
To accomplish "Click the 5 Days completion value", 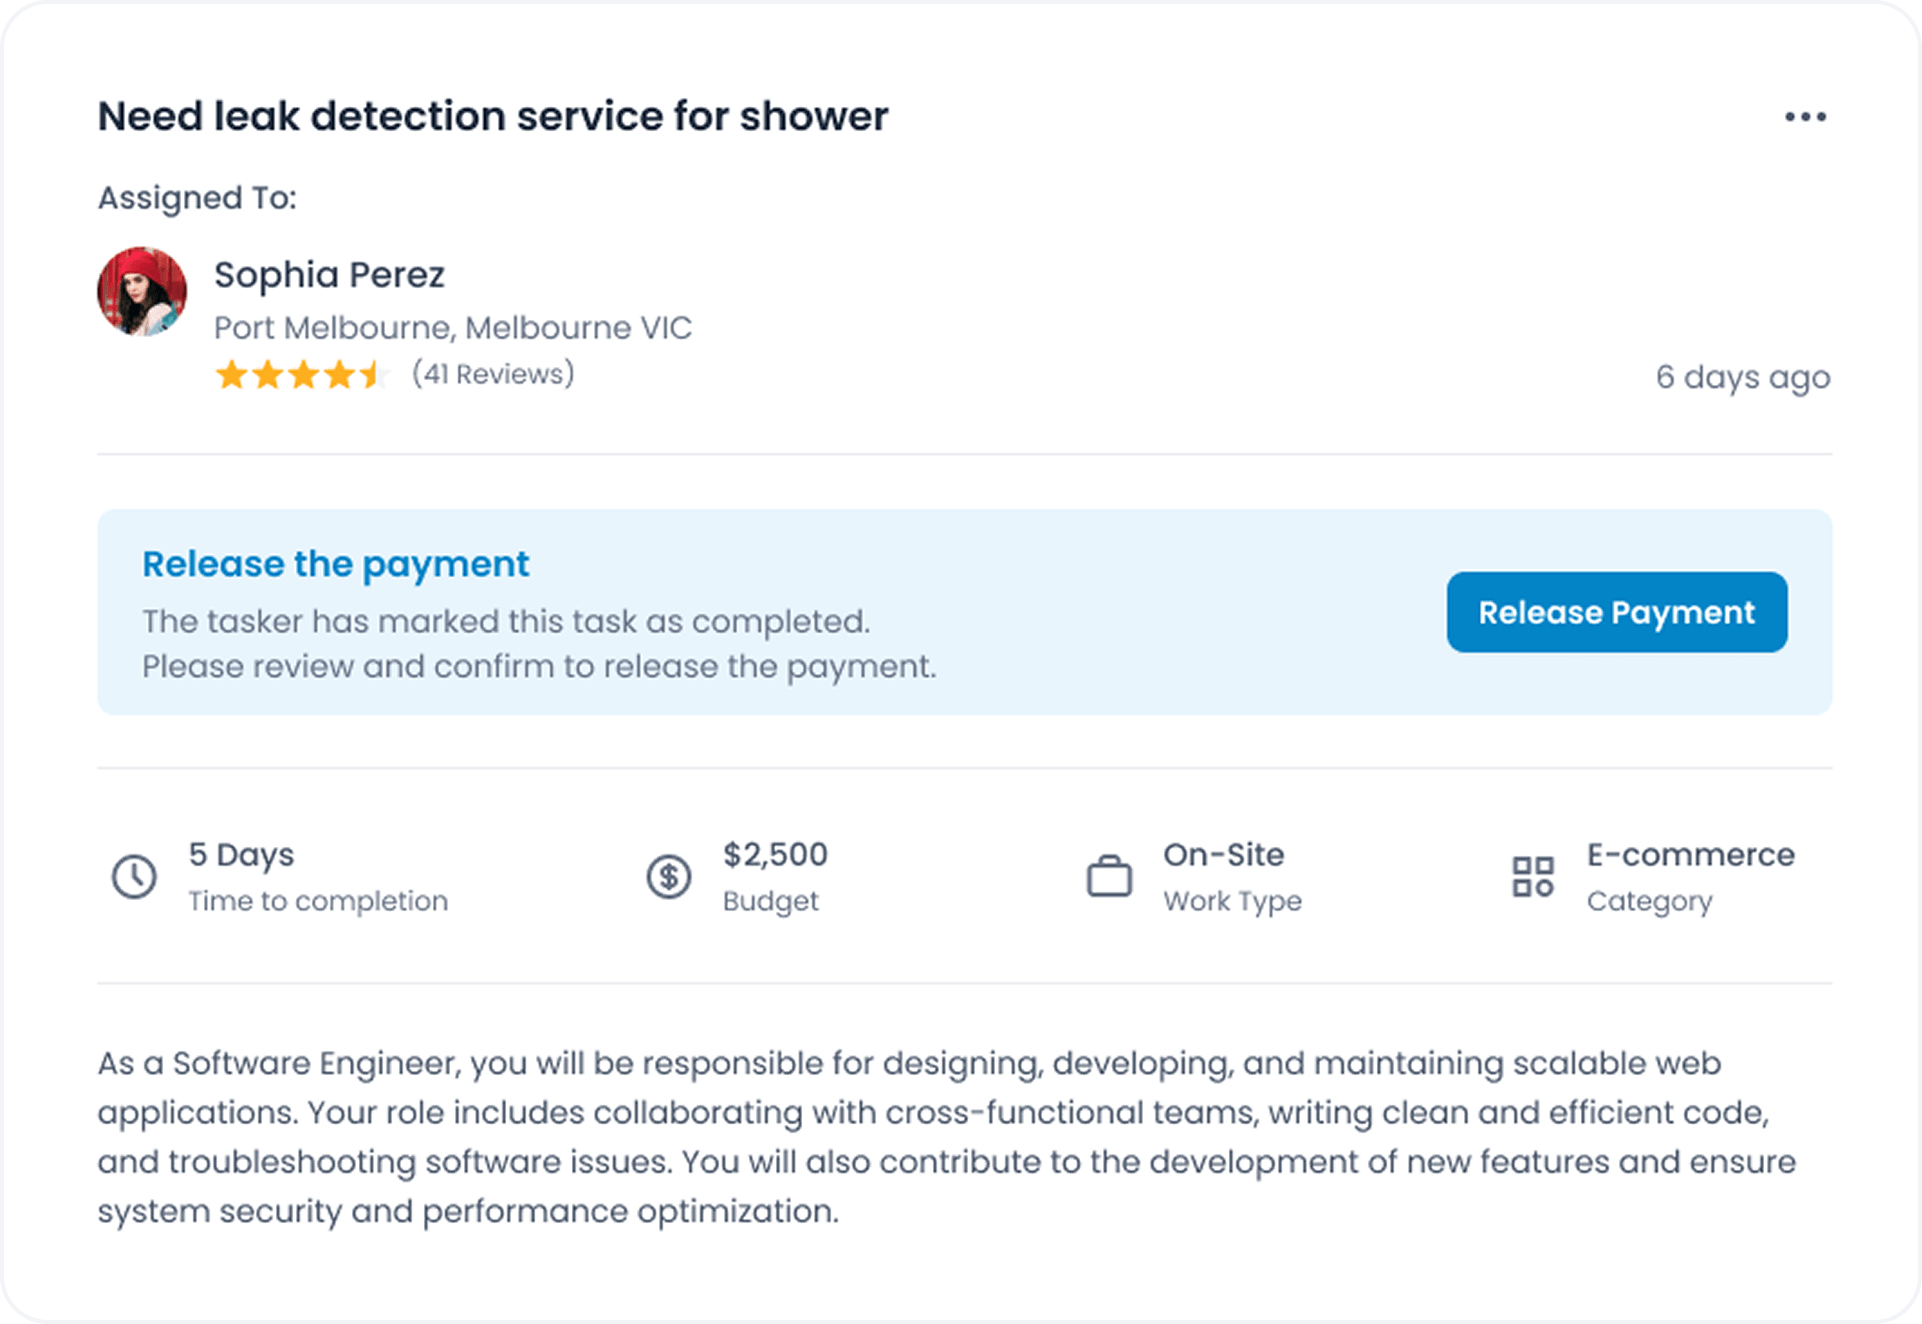I will click(x=241, y=854).
